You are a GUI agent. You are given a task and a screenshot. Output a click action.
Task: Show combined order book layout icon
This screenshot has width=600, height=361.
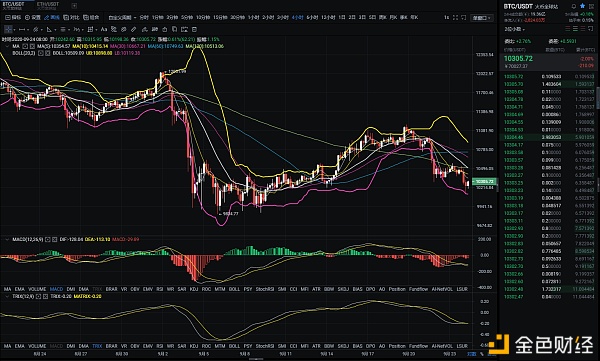[568, 29]
